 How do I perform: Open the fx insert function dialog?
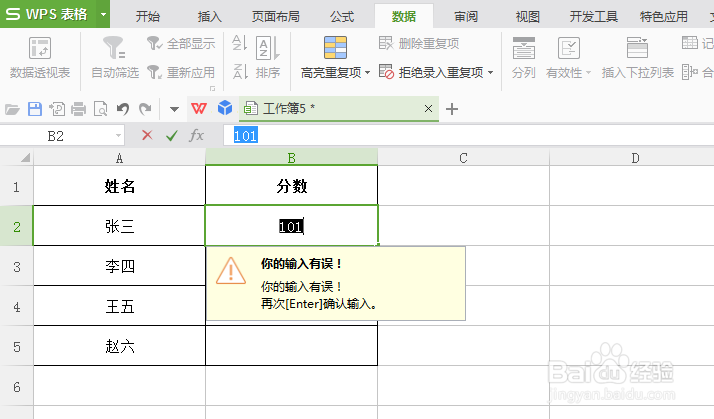tap(196, 135)
